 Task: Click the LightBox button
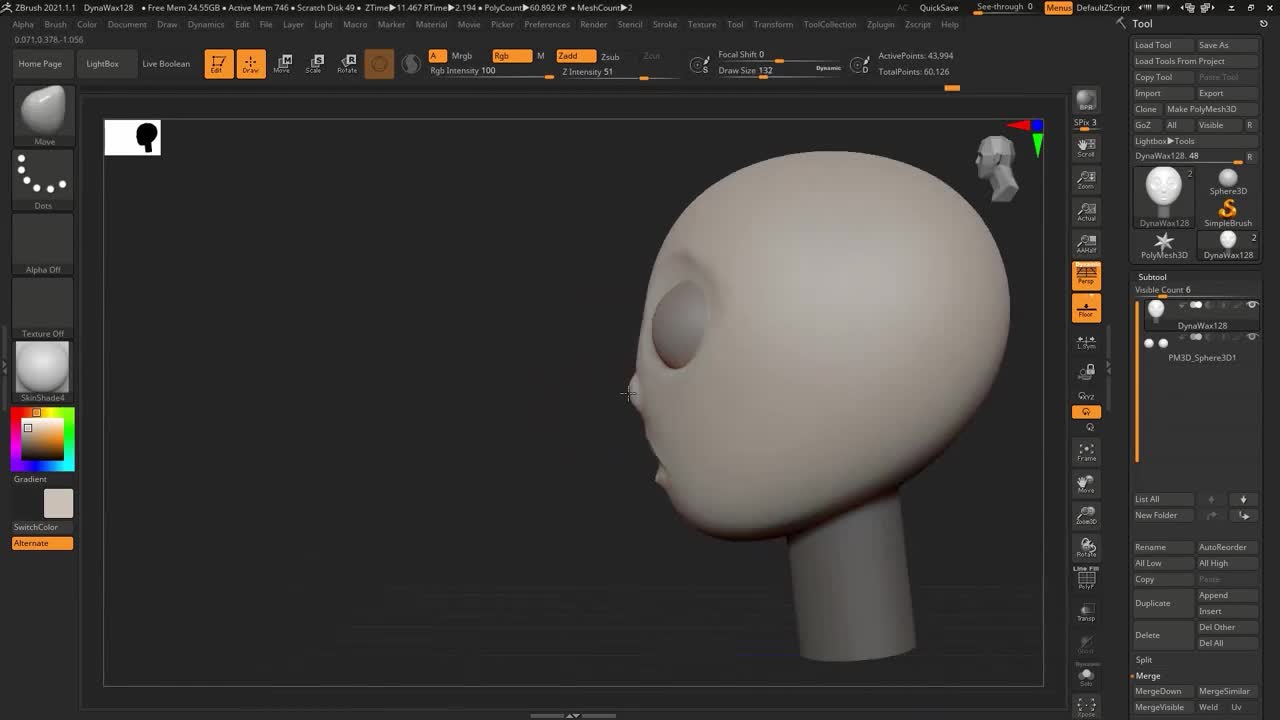pos(102,64)
